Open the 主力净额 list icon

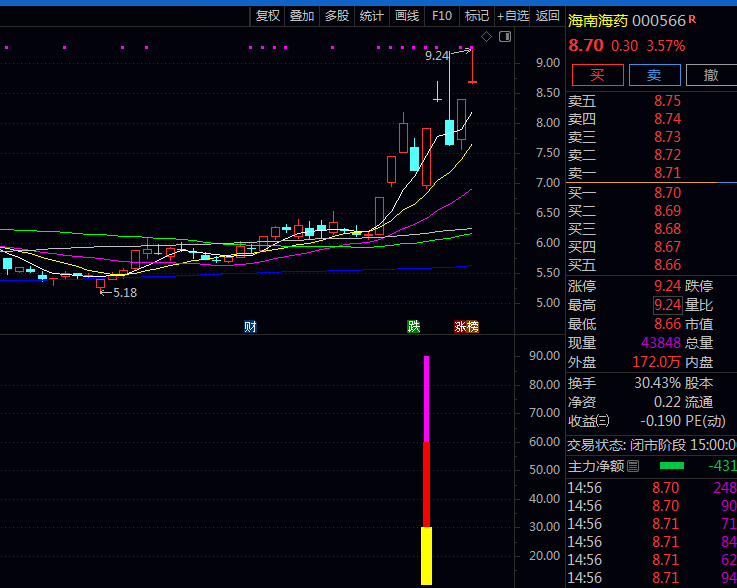(x=633, y=465)
